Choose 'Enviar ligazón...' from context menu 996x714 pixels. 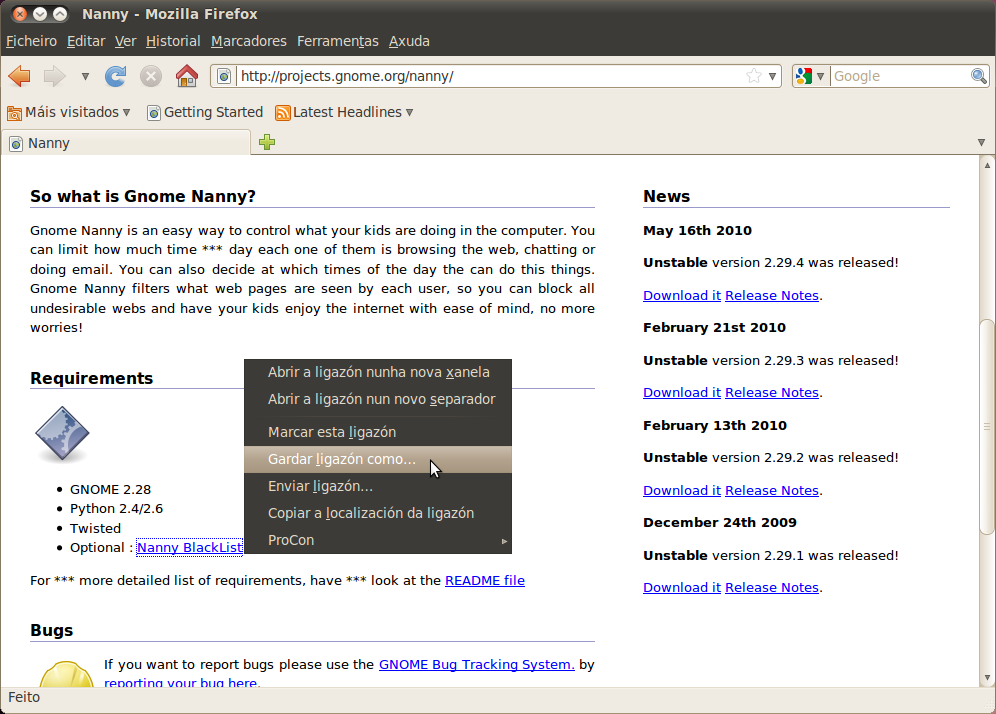coord(378,487)
